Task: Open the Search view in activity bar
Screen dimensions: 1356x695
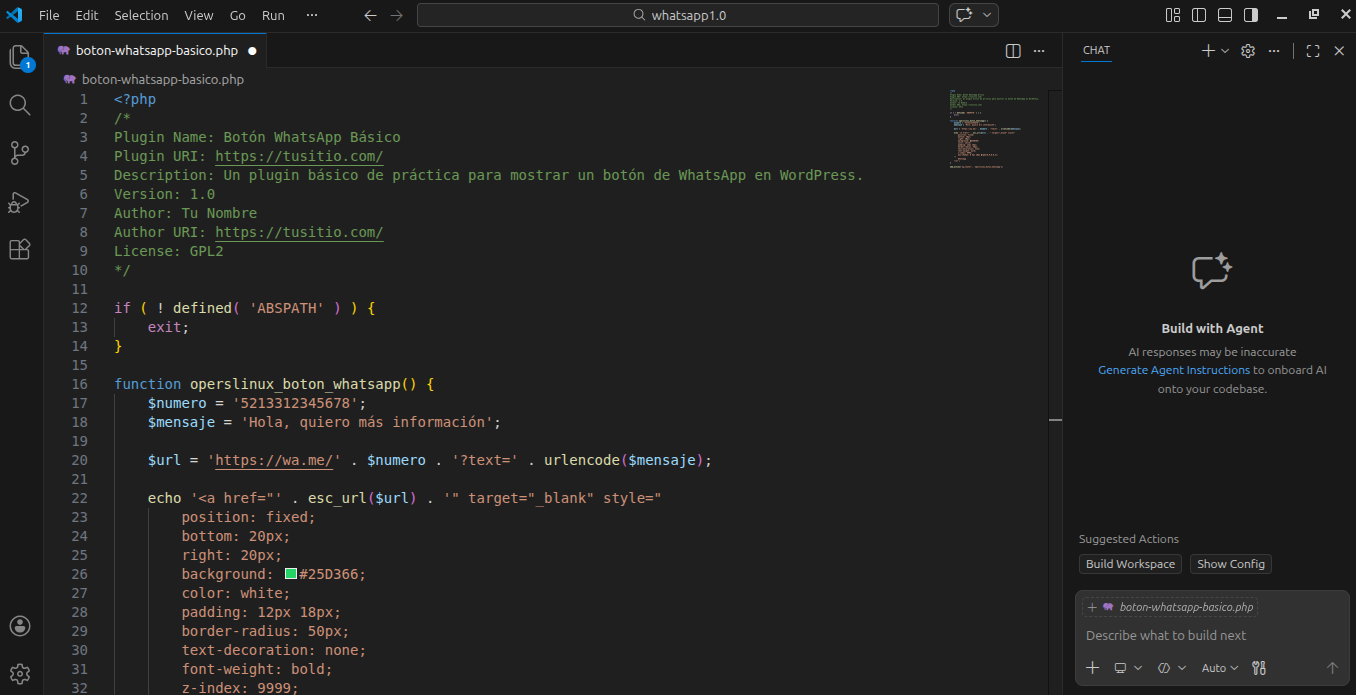Action: click(20, 105)
